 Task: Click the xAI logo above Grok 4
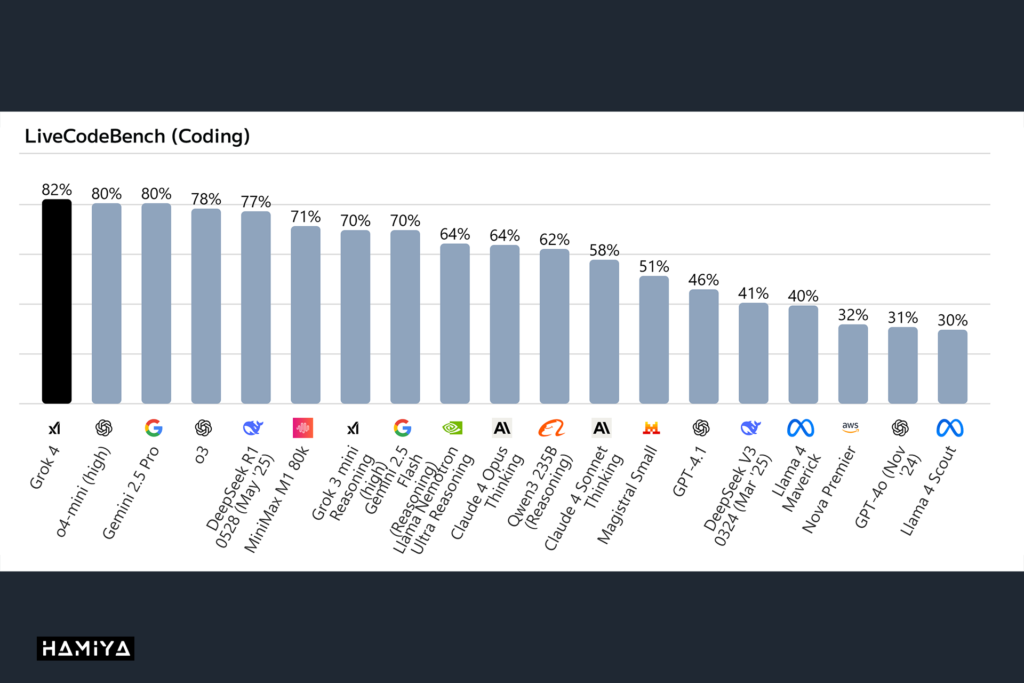pyautogui.click(x=54, y=428)
